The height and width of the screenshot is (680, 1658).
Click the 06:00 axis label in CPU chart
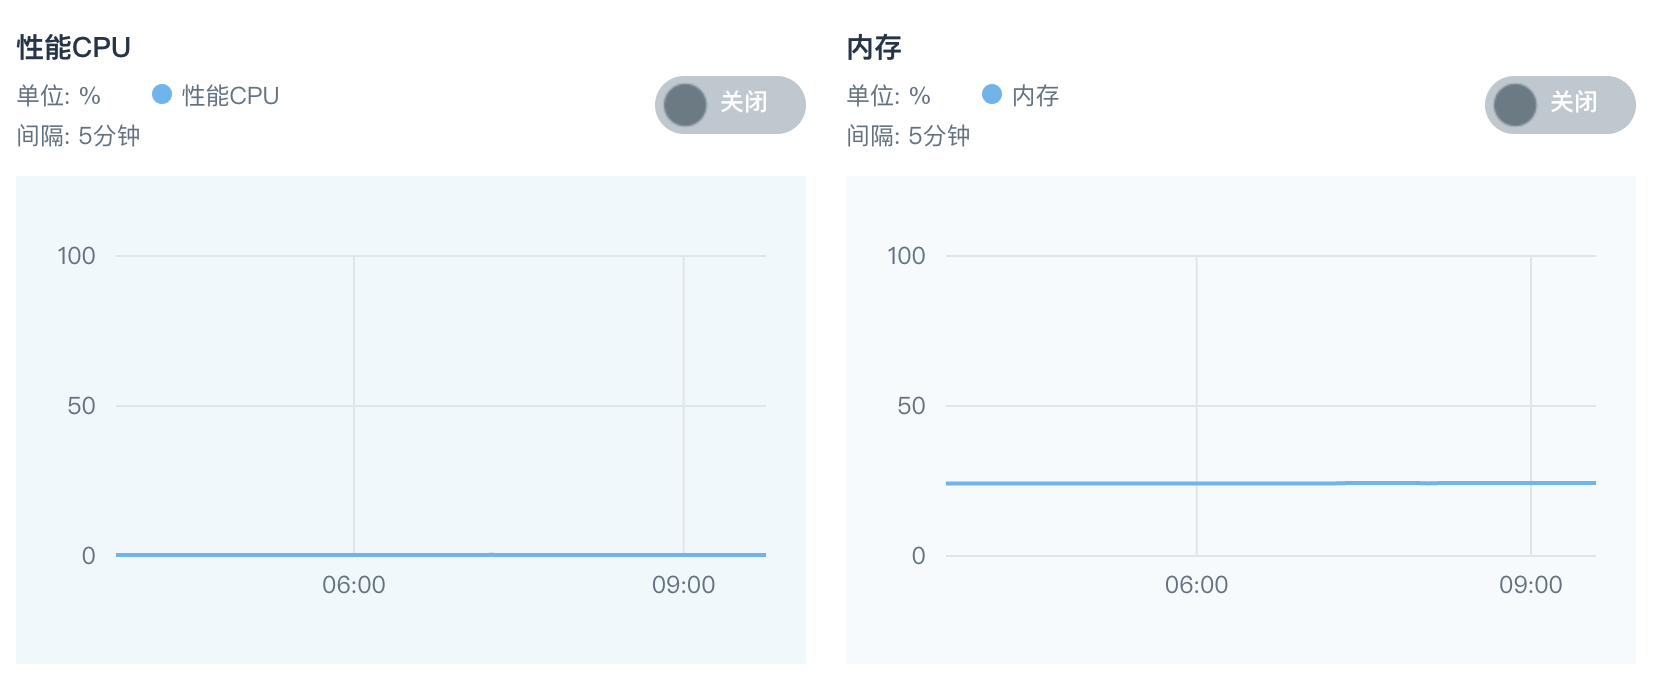click(x=354, y=585)
